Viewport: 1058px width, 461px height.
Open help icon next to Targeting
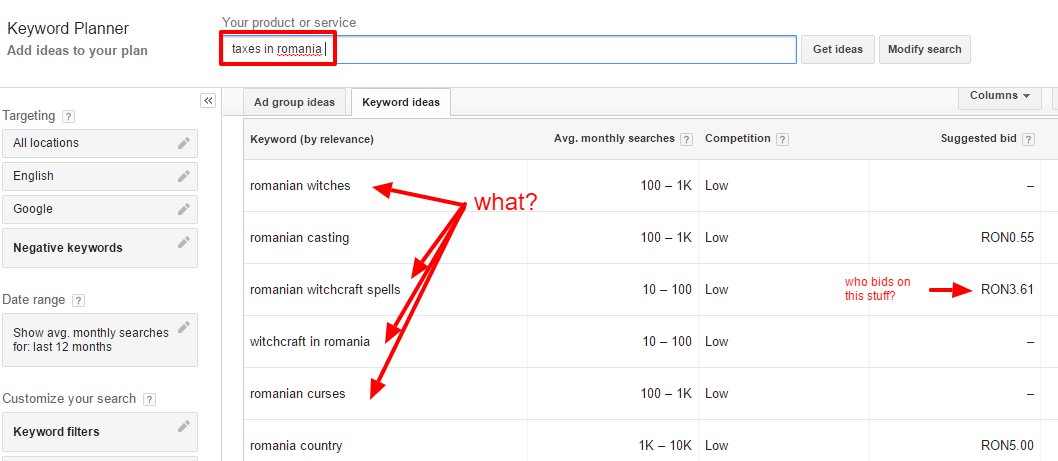coord(68,117)
